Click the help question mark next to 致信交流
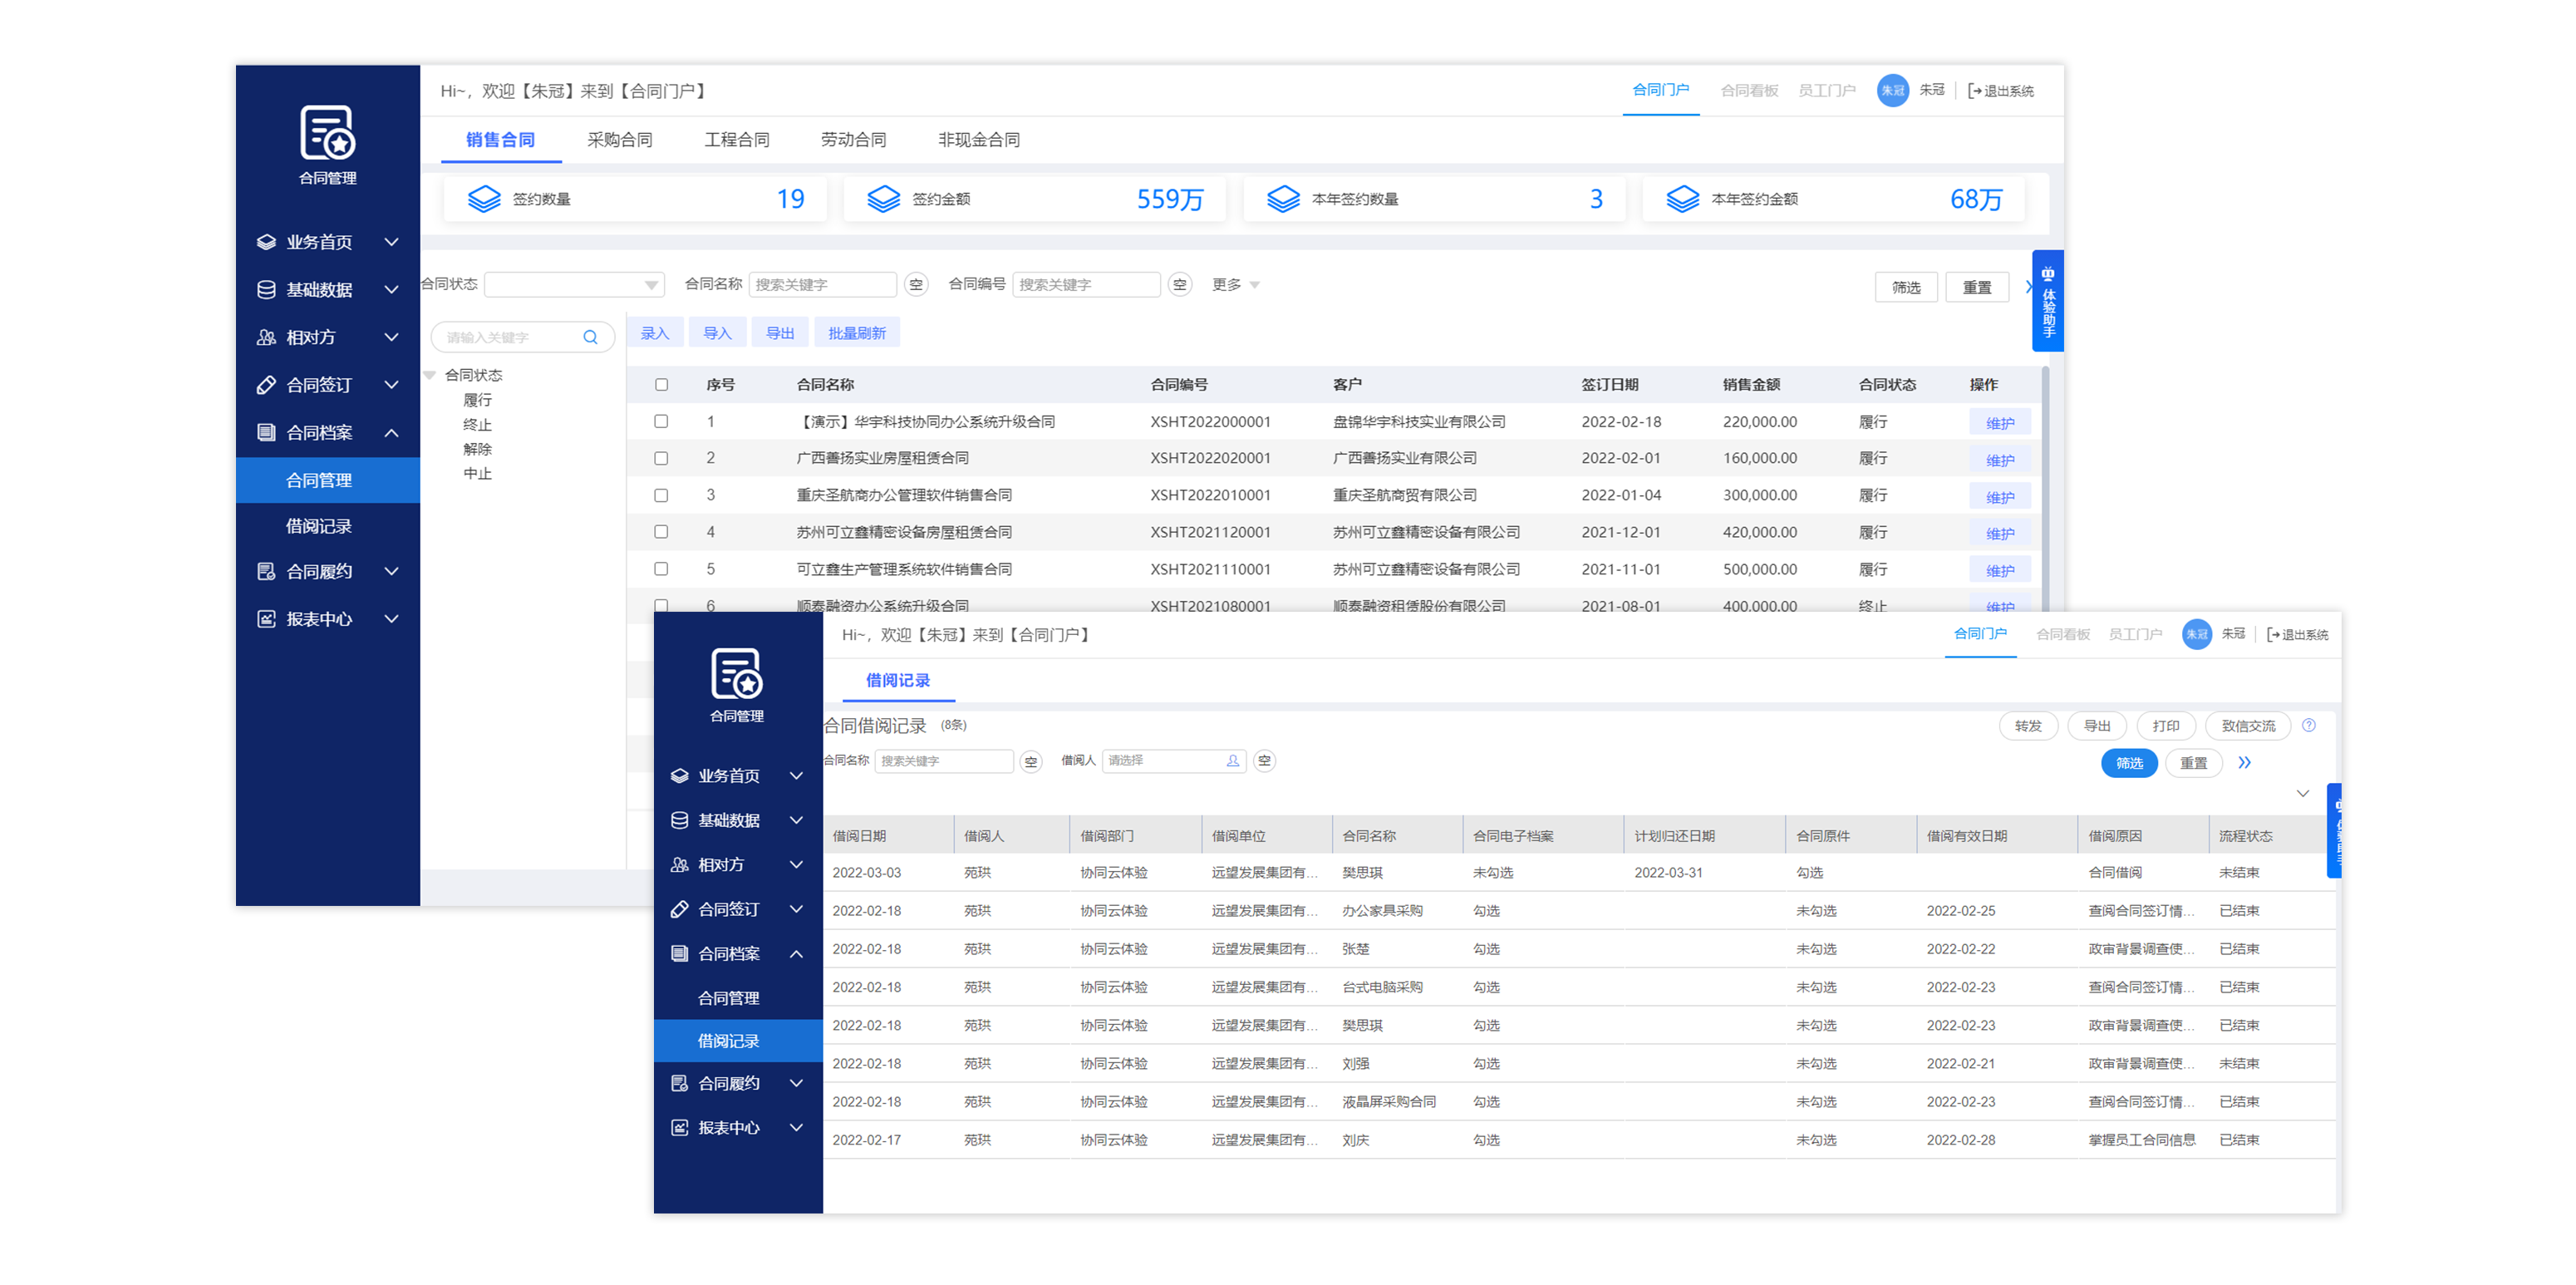Viewport: 2576px width, 1285px height. coord(2309,725)
